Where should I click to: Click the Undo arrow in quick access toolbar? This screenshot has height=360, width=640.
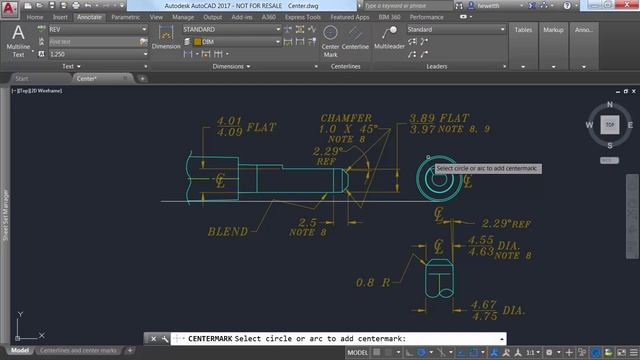pos(88,6)
